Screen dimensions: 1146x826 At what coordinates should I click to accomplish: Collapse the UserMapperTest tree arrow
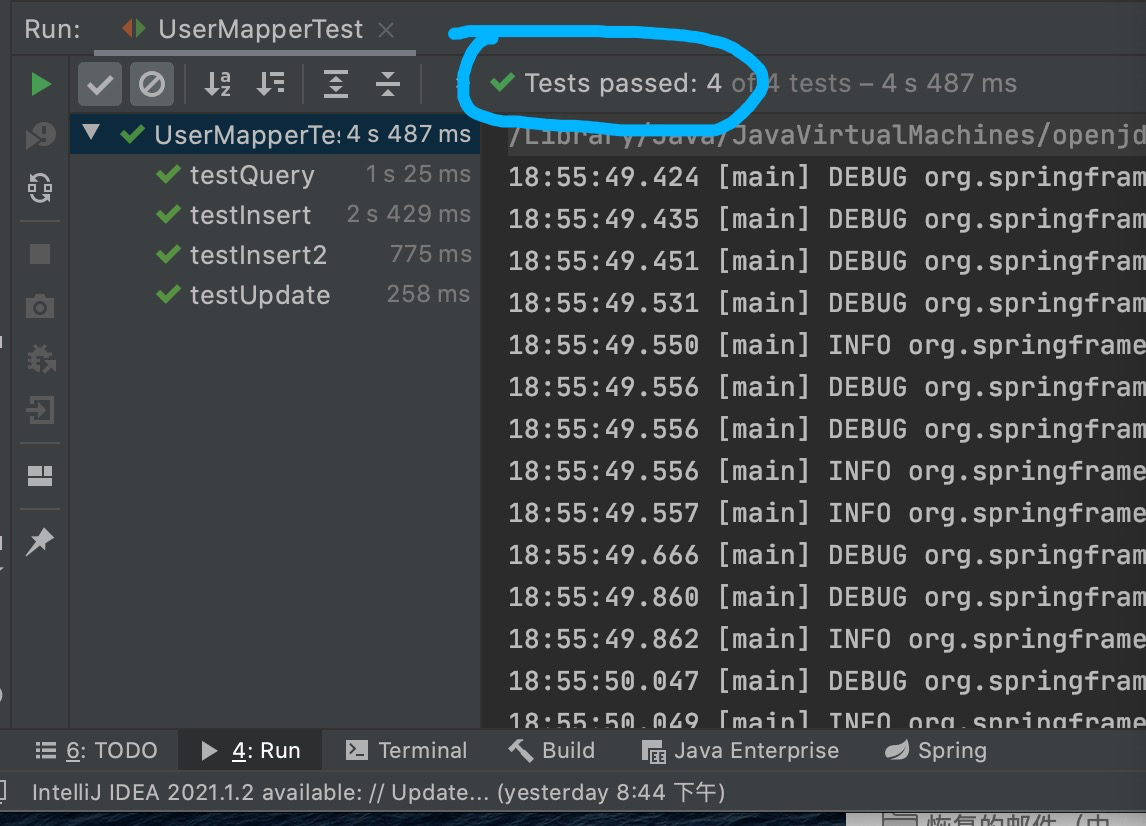click(92, 133)
